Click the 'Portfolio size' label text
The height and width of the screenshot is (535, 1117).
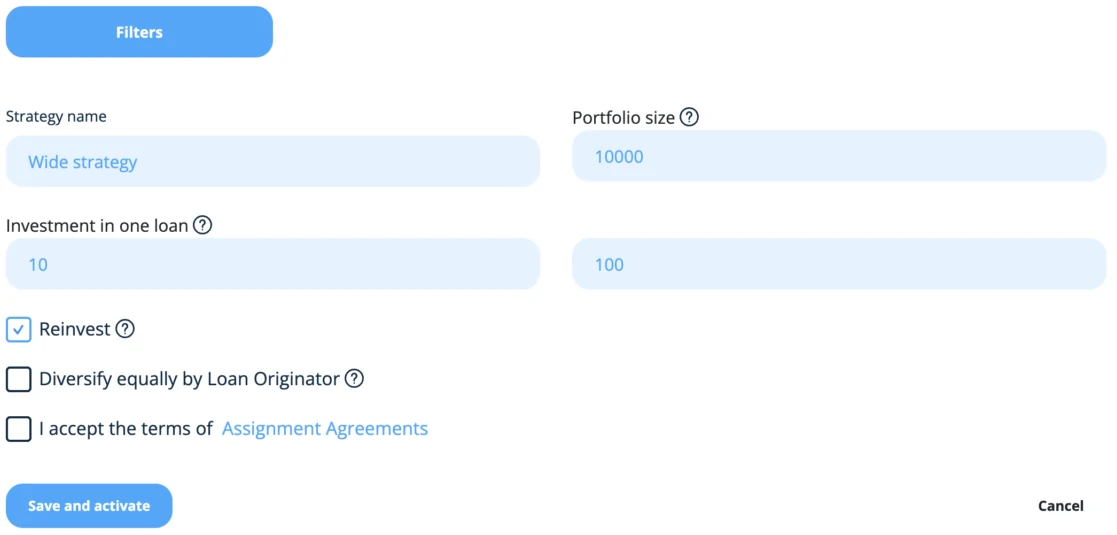pyautogui.click(x=623, y=118)
